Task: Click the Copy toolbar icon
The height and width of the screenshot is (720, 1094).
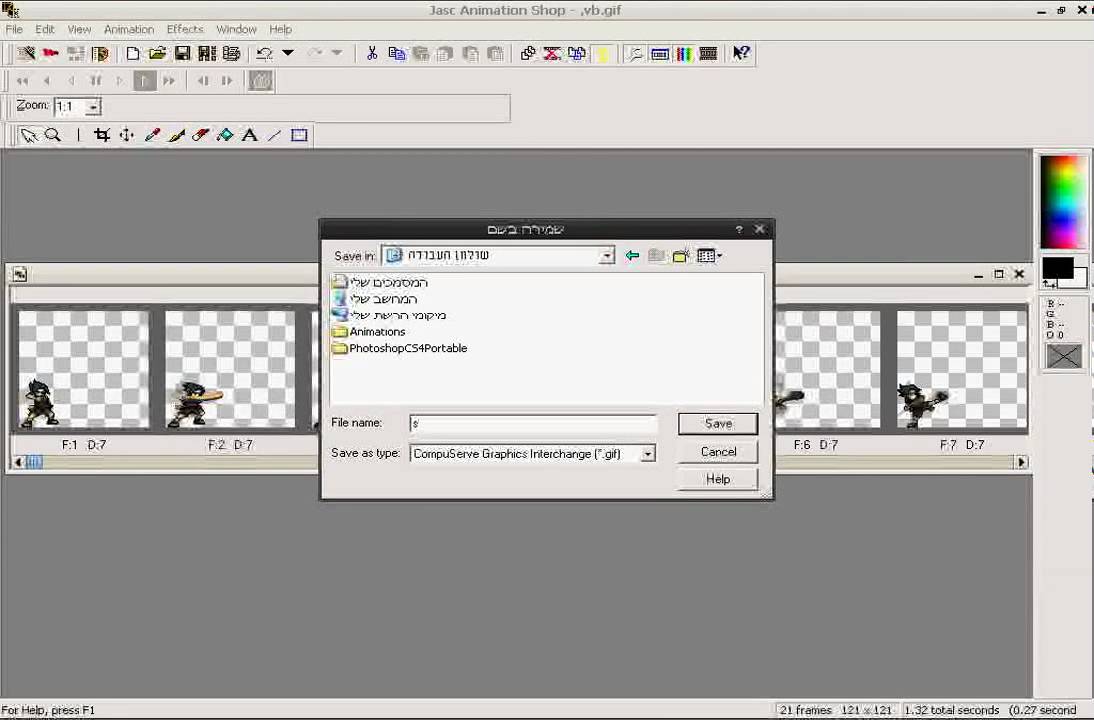Action: 396,54
